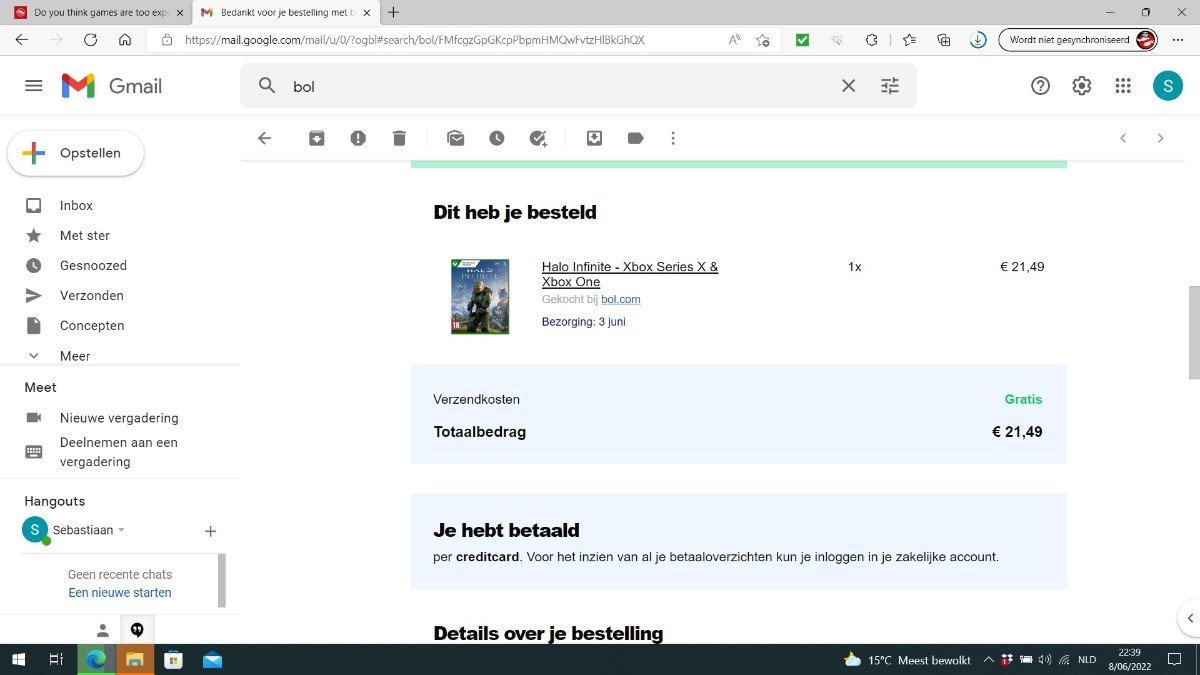Click Opstellen to compose an email
The height and width of the screenshot is (675, 1200).
click(76, 153)
